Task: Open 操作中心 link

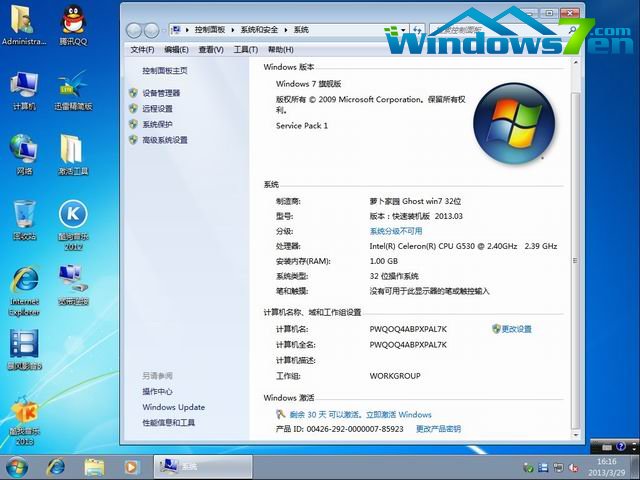Action: [x=157, y=391]
